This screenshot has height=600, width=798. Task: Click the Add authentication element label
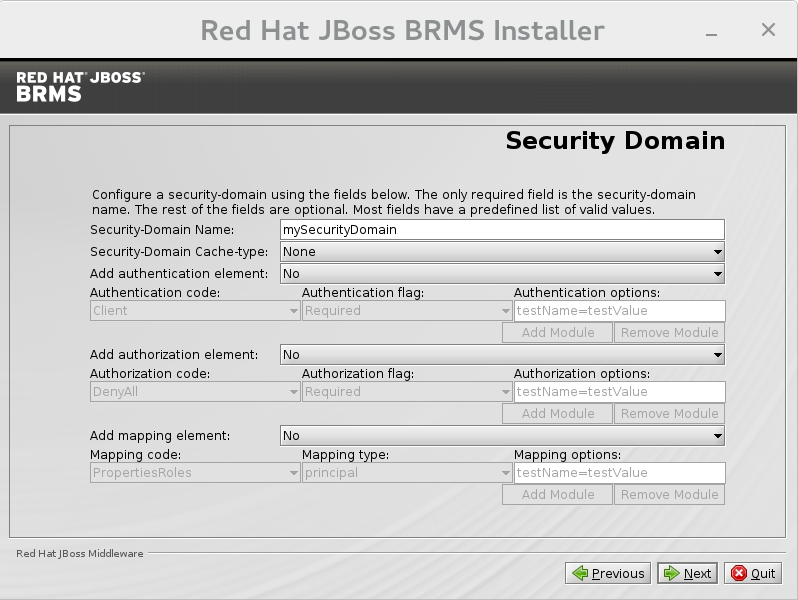pos(179,273)
